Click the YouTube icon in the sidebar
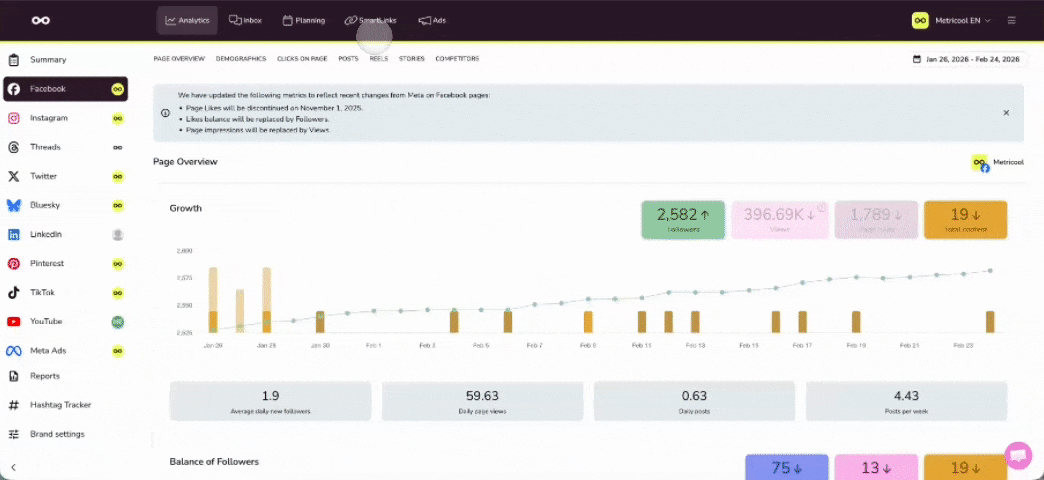 (x=14, y=322)
